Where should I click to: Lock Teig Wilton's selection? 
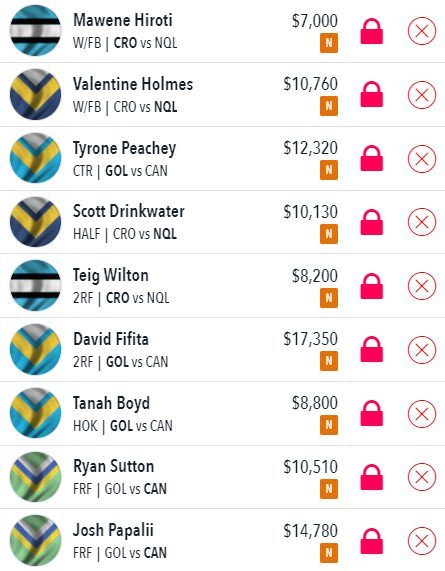click(371, 286)
